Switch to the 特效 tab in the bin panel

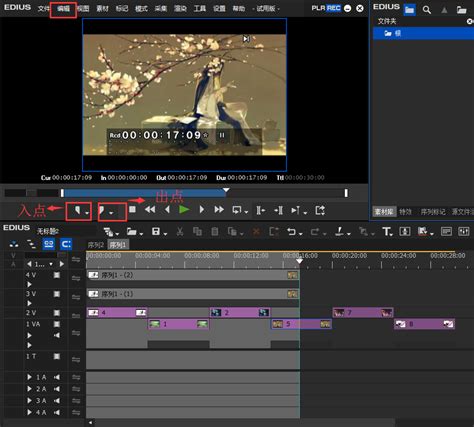click(x=405, y=212)
